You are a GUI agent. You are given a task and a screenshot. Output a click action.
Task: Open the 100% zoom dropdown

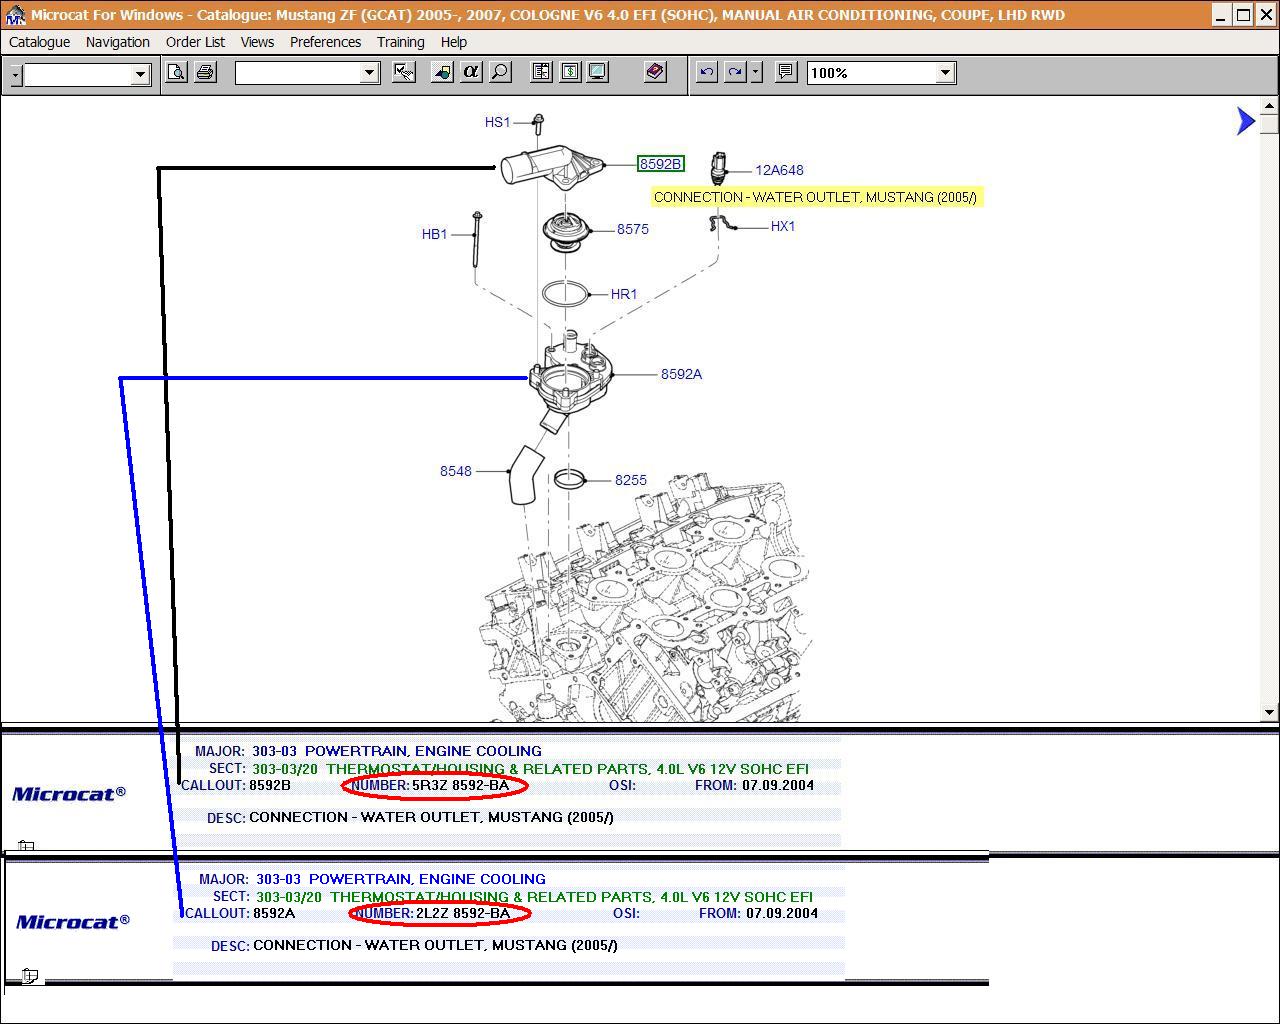945,73
